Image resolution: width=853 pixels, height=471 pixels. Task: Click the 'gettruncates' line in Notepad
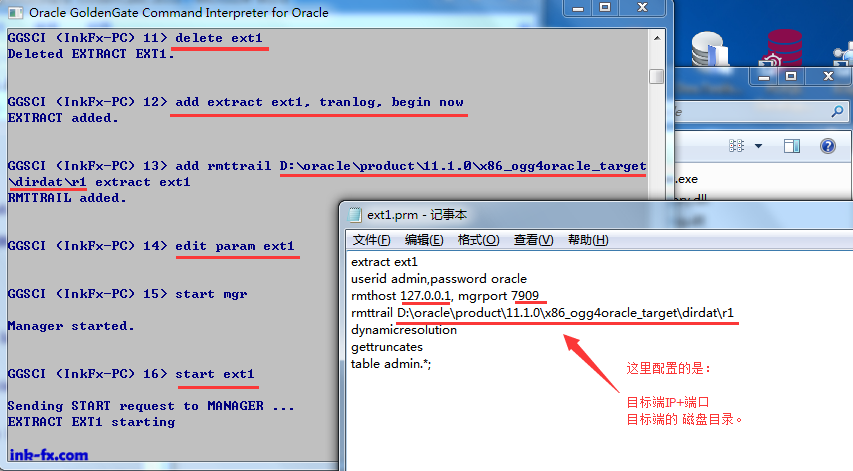387,347
